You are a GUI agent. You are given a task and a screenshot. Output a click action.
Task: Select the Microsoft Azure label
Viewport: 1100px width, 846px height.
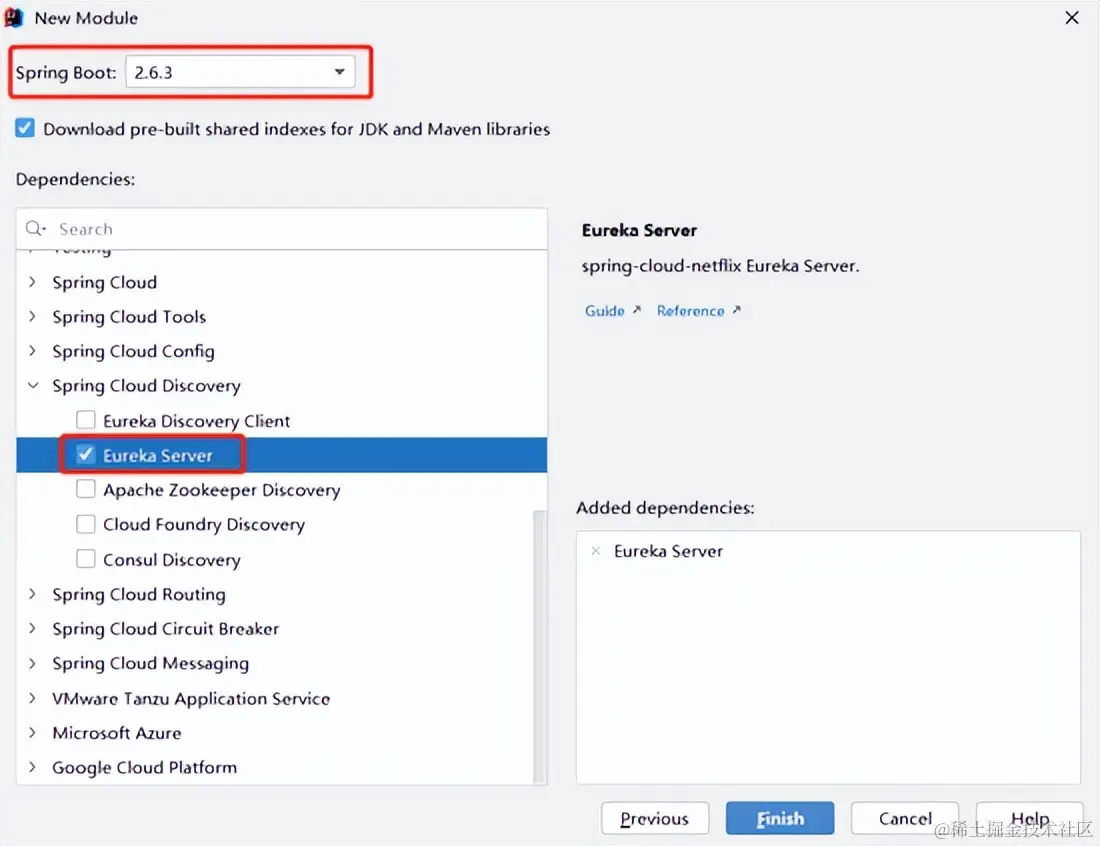pos(116,733)
